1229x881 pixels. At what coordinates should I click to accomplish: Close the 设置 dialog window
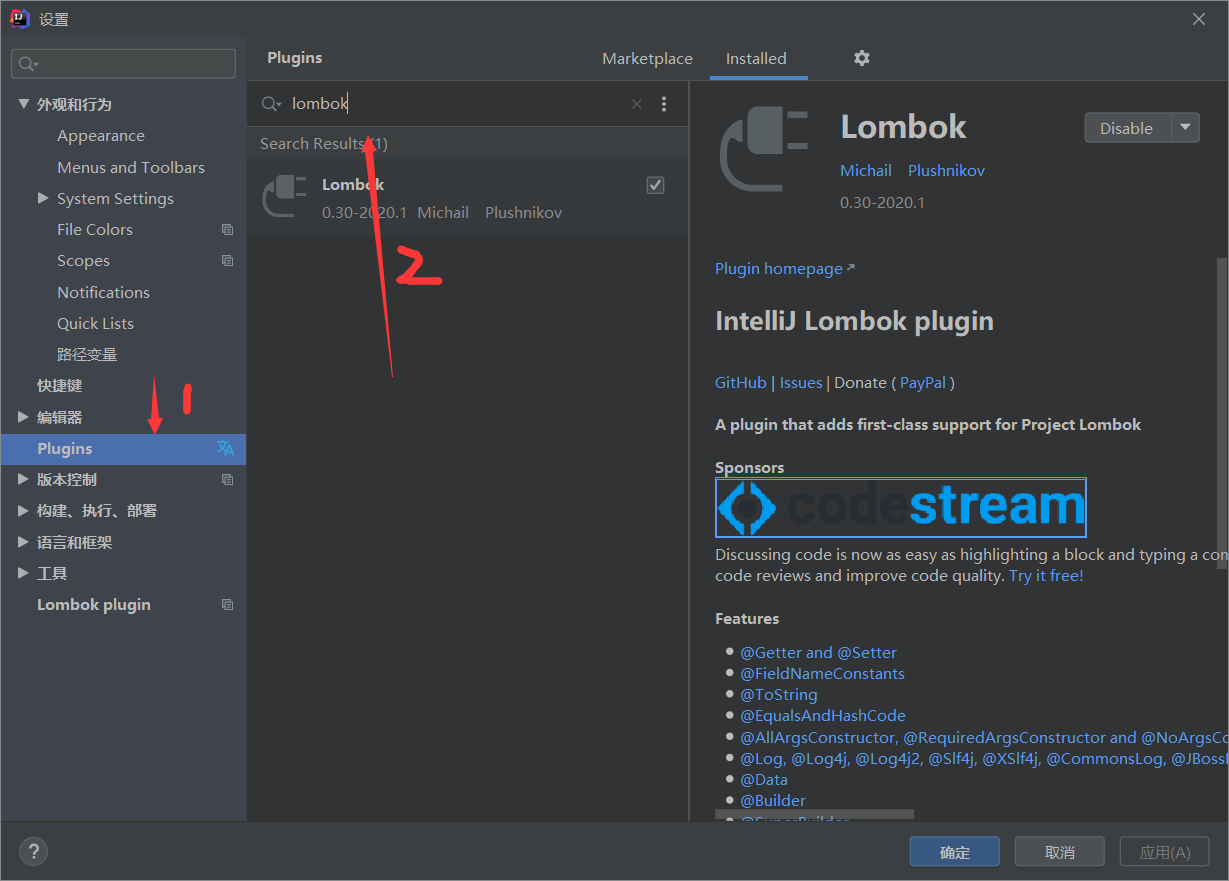pos(1199,18)
